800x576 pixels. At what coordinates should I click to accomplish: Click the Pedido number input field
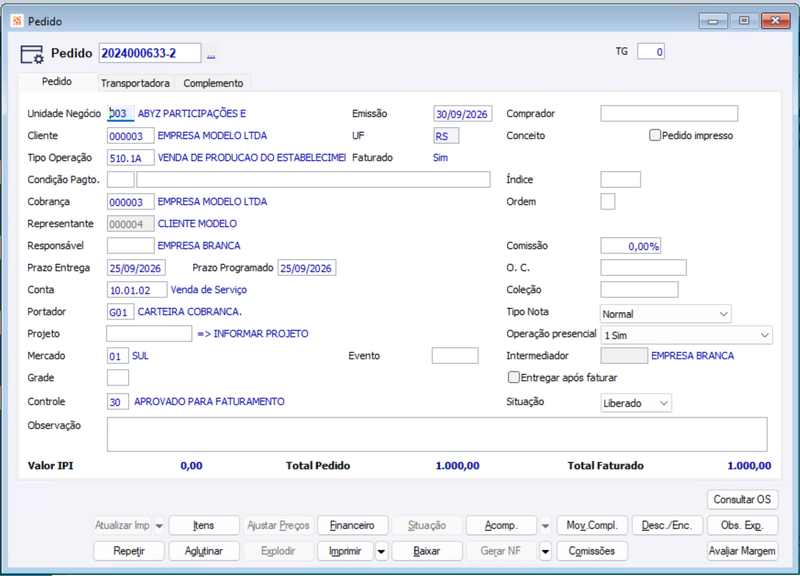pyautogui.click(x=150, y=53)
